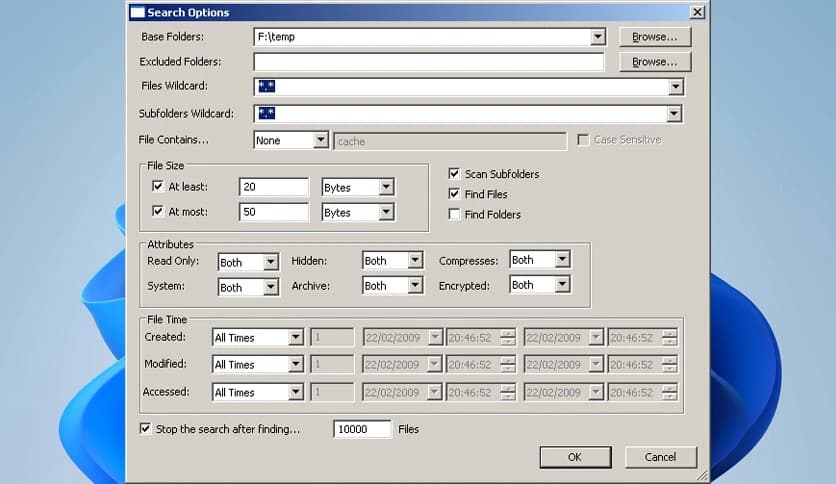Click the second Accessed time spinner
The height and width of the screenshot is (484, 836).
(x=670, y=392)
